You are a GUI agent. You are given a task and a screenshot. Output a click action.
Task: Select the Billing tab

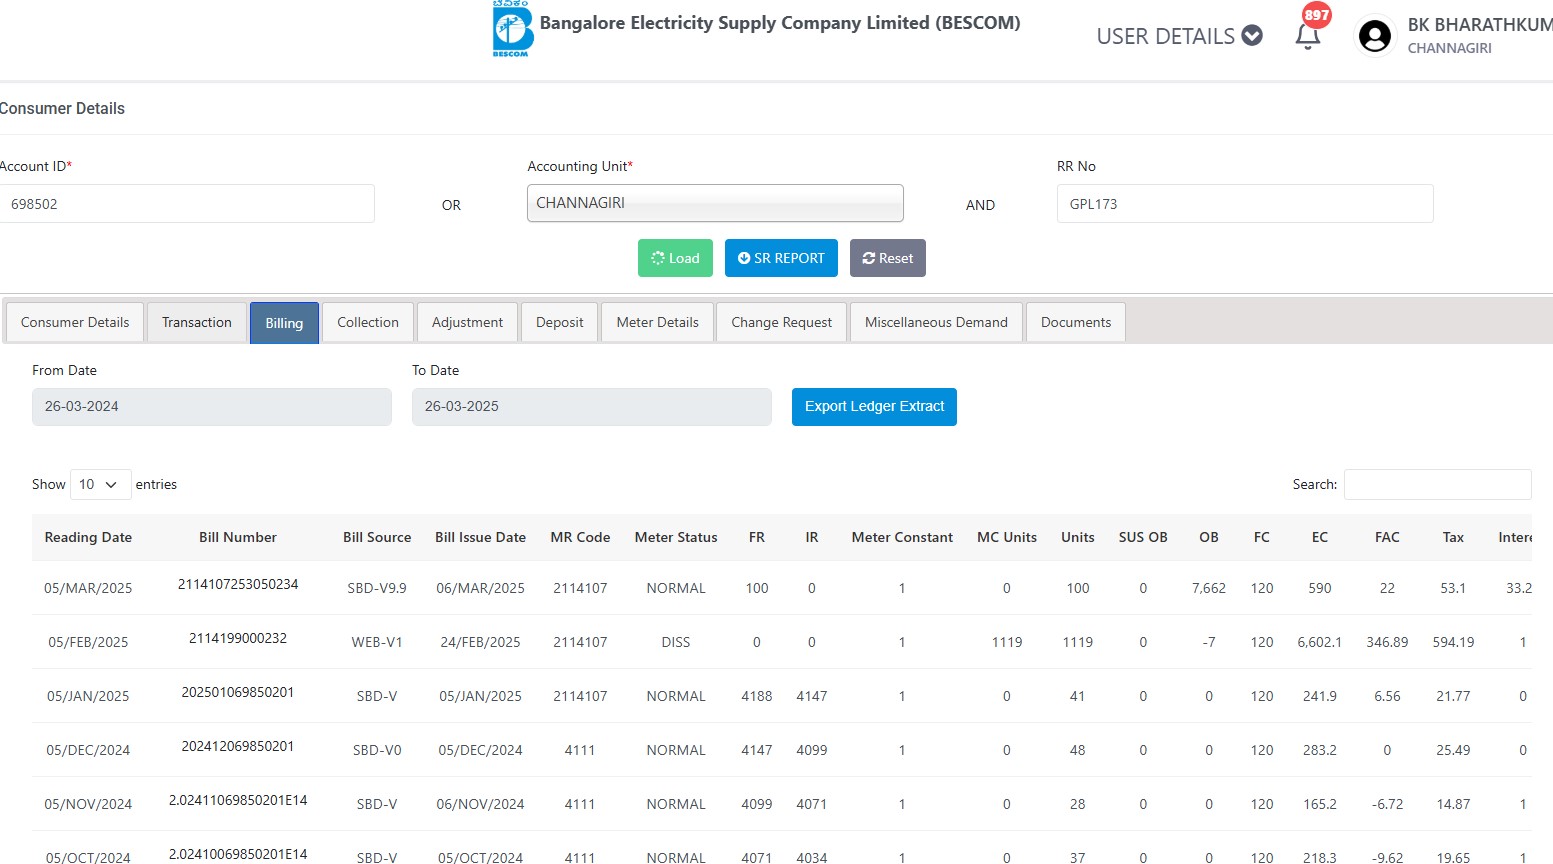coord(284,323)
